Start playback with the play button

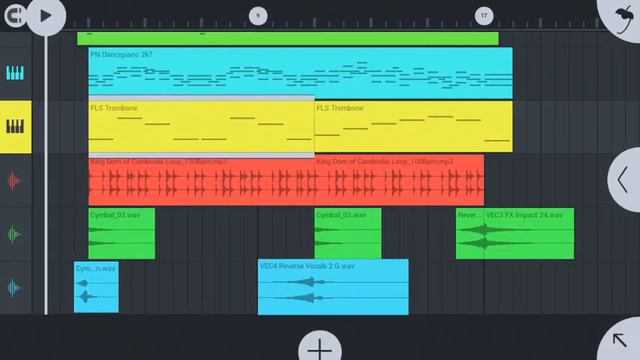click(46, 16)
